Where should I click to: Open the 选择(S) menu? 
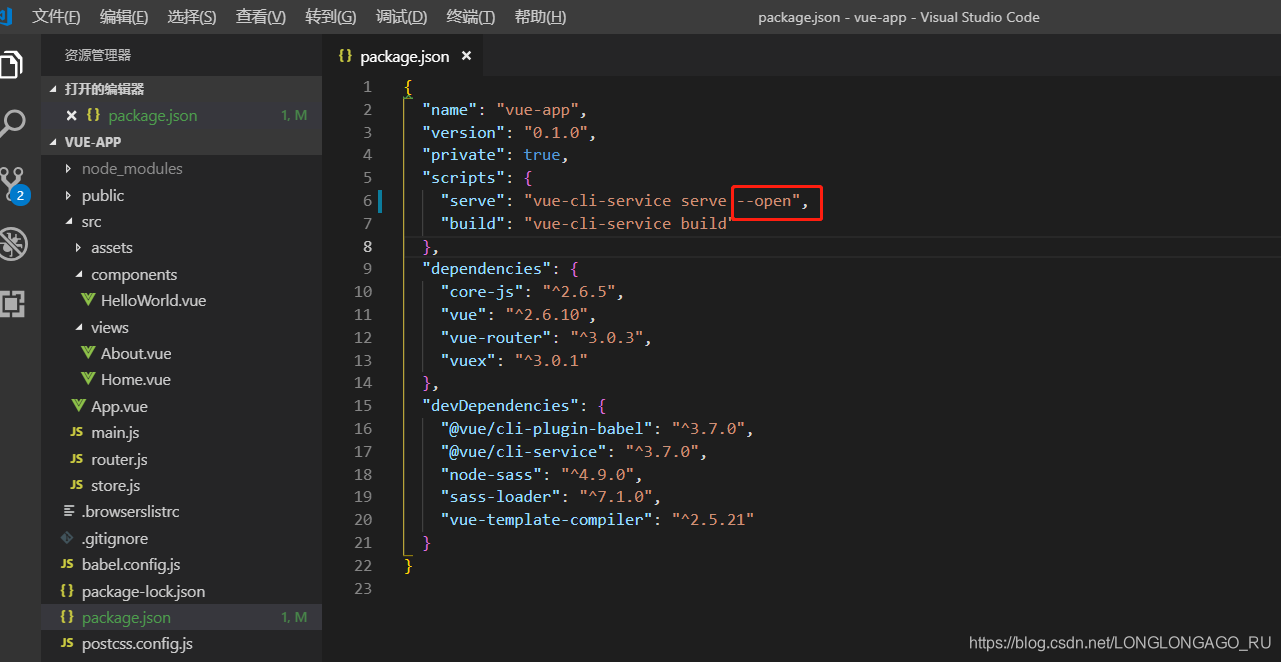(192, 17)
